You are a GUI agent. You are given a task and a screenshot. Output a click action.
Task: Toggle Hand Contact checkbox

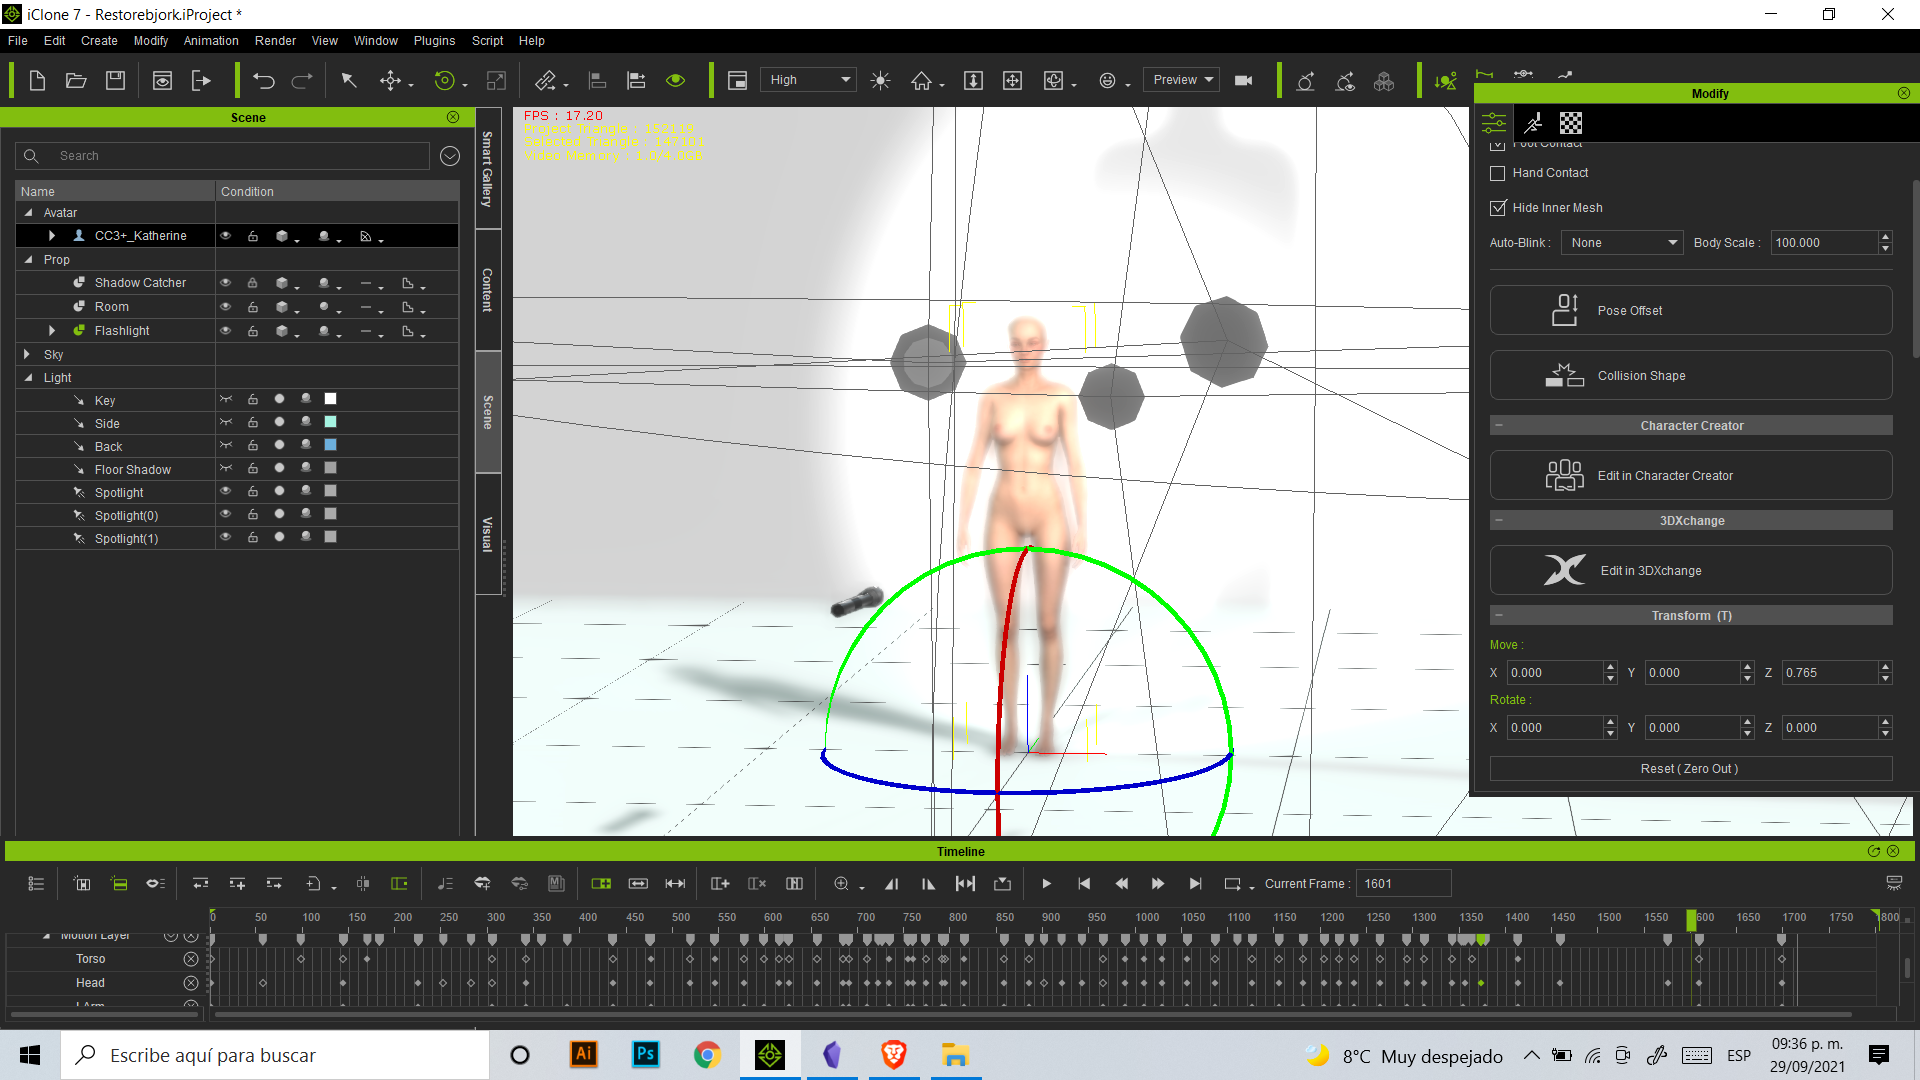point(1498,173)
